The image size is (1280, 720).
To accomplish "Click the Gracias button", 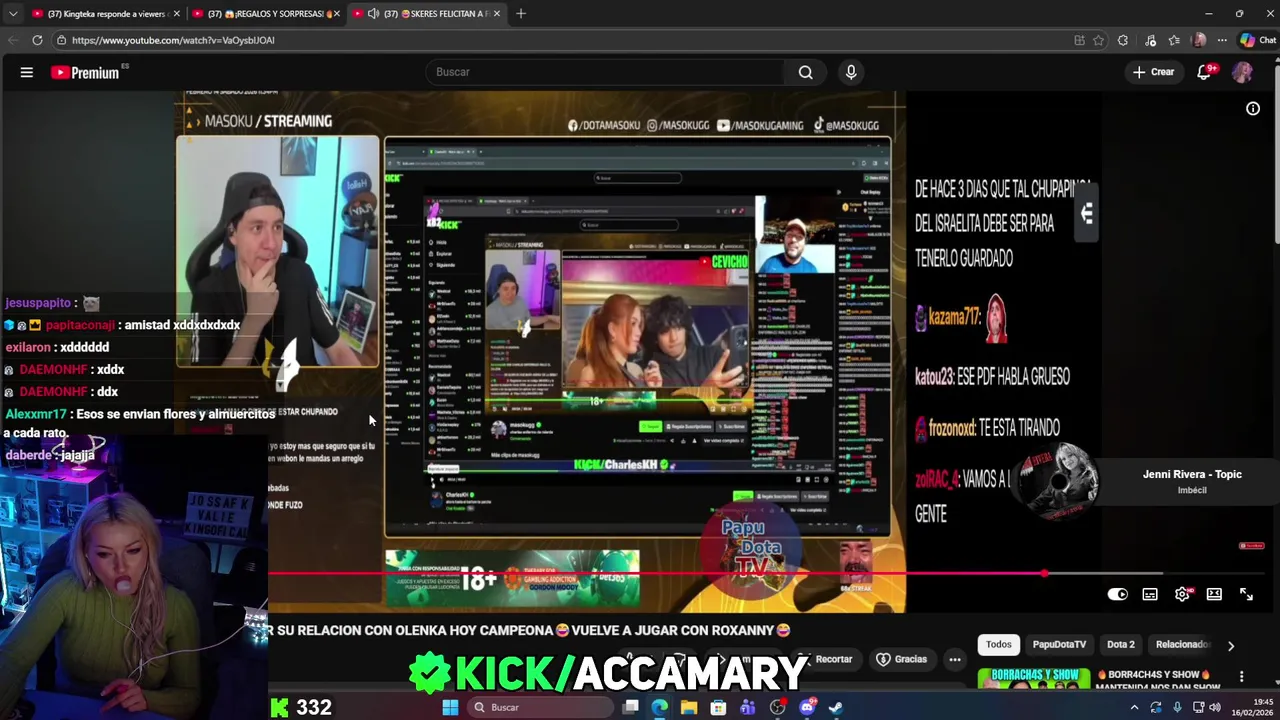I will [x=902, y=659].
